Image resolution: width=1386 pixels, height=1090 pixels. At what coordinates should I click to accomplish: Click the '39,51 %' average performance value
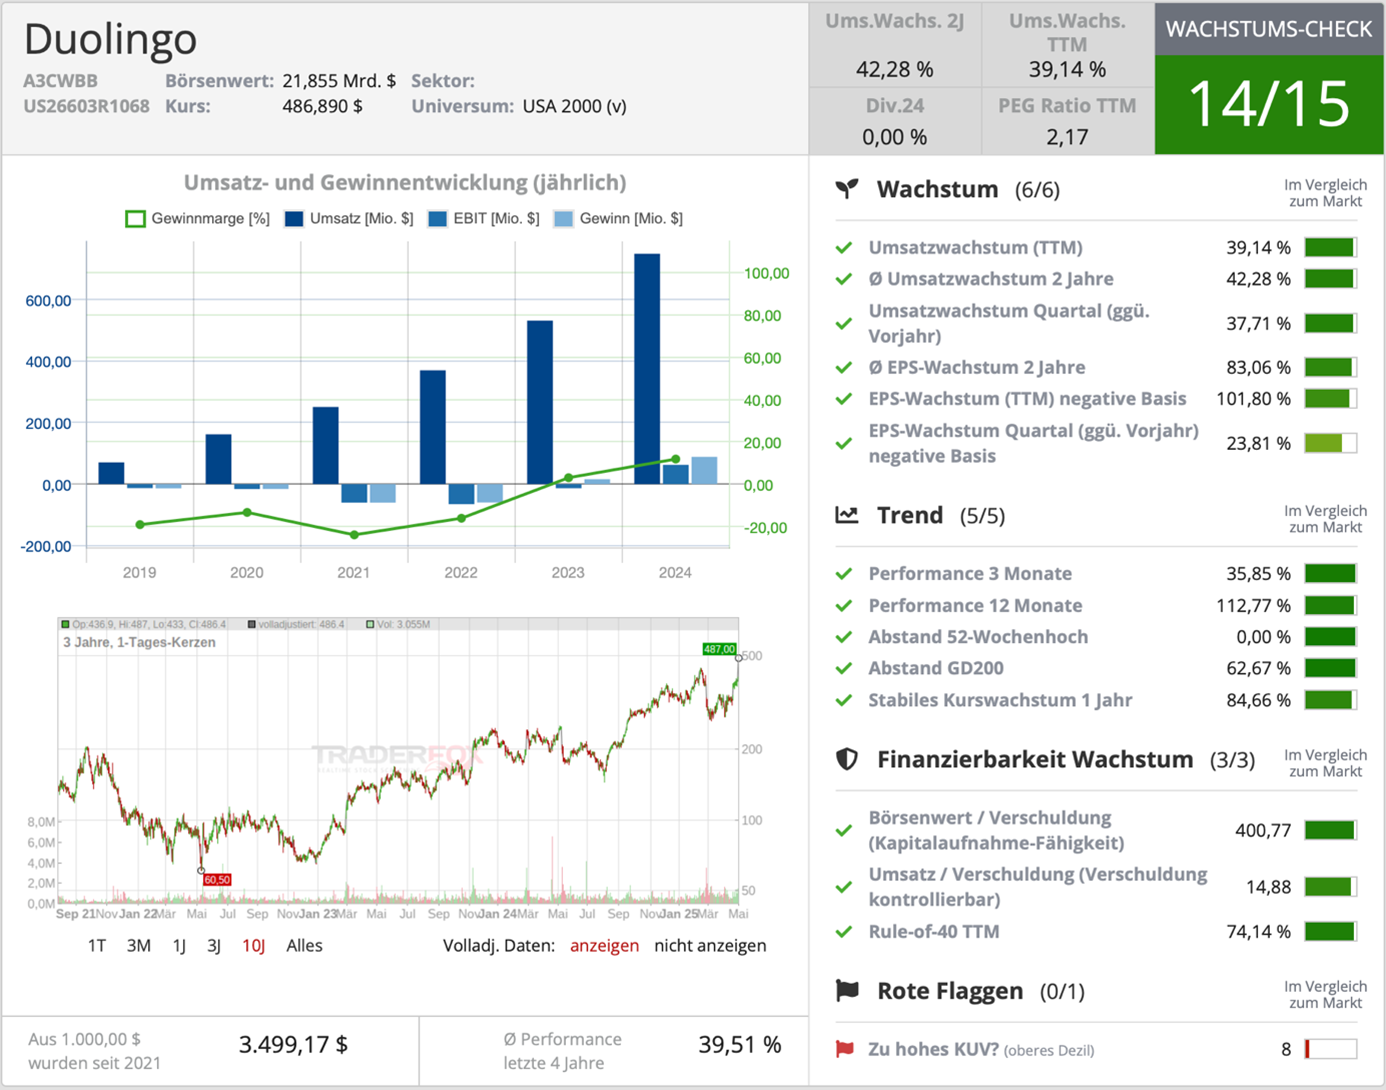click(740, 1045)
